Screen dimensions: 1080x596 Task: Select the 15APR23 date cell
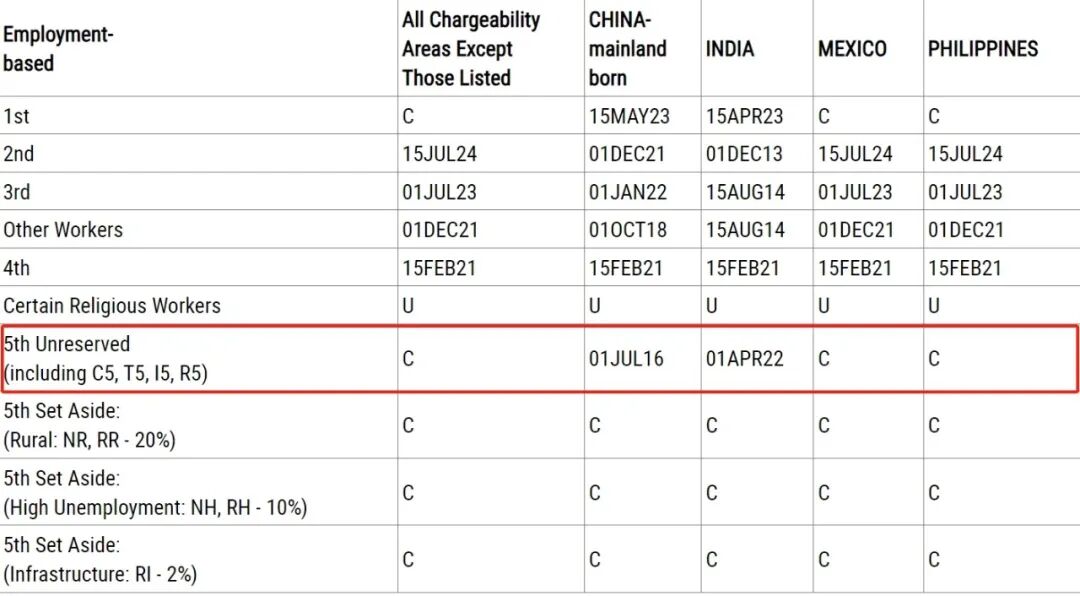coord(745,116)
